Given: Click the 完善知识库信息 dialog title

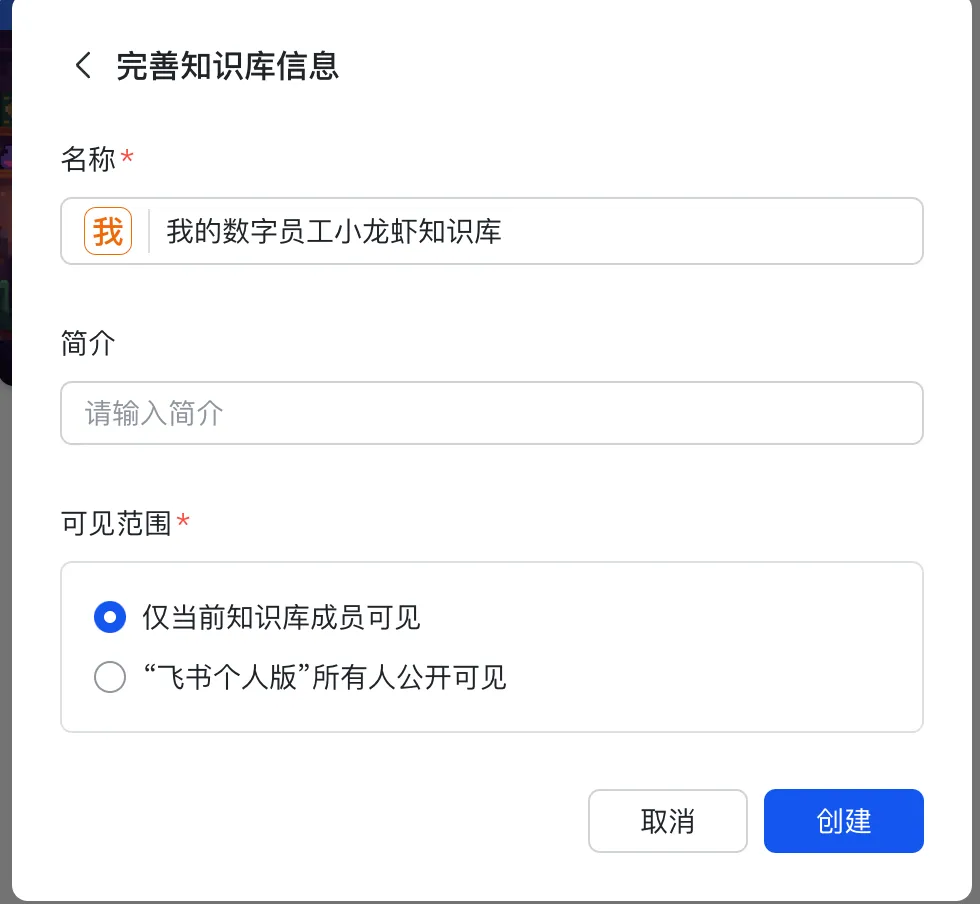Looking at the screenshot, I should point(228,66).
